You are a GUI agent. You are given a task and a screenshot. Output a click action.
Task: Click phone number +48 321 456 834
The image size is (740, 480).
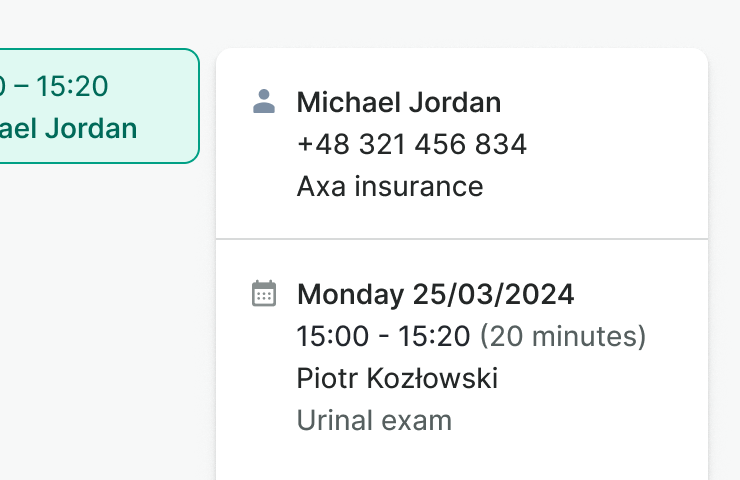coord(411,144)
